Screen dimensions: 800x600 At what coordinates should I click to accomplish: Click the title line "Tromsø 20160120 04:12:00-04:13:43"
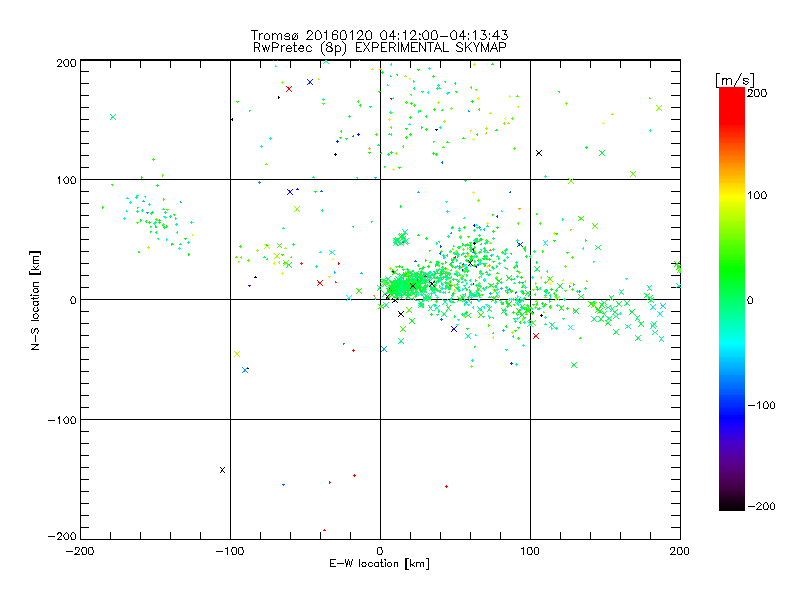click(379, 35)
